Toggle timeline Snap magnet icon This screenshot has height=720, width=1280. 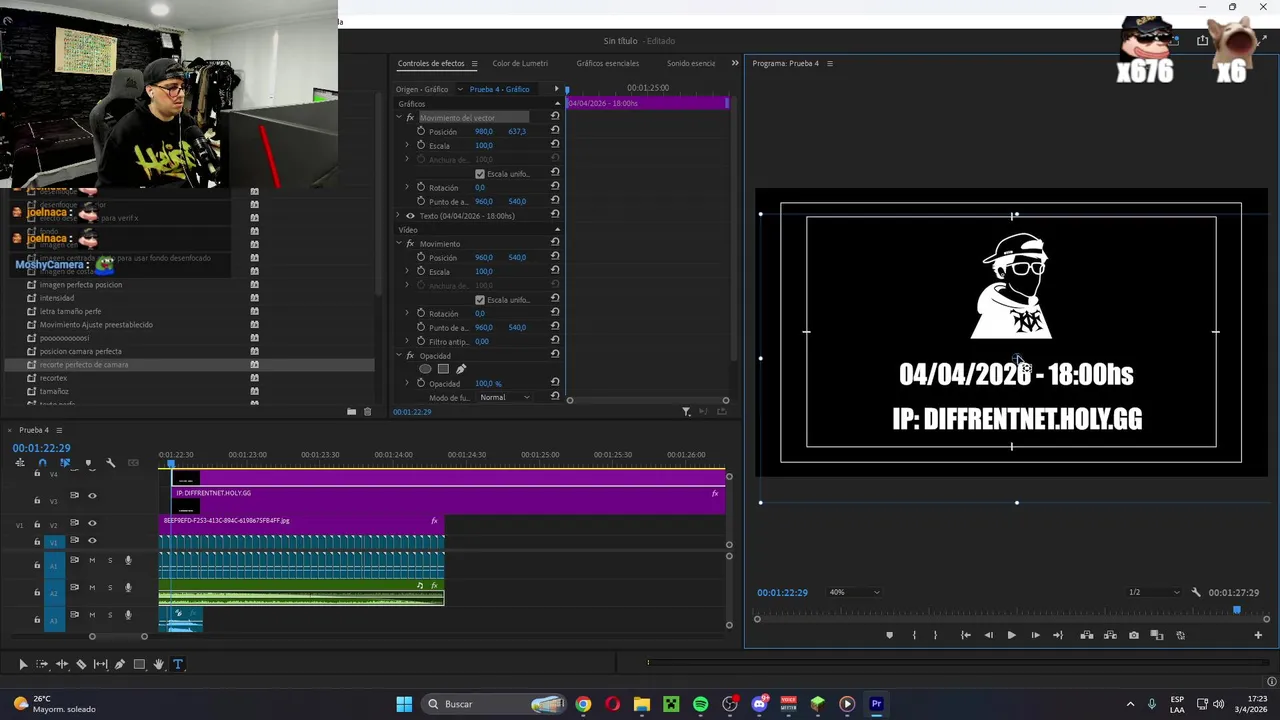pyautogui.click(x=42, y=463)
